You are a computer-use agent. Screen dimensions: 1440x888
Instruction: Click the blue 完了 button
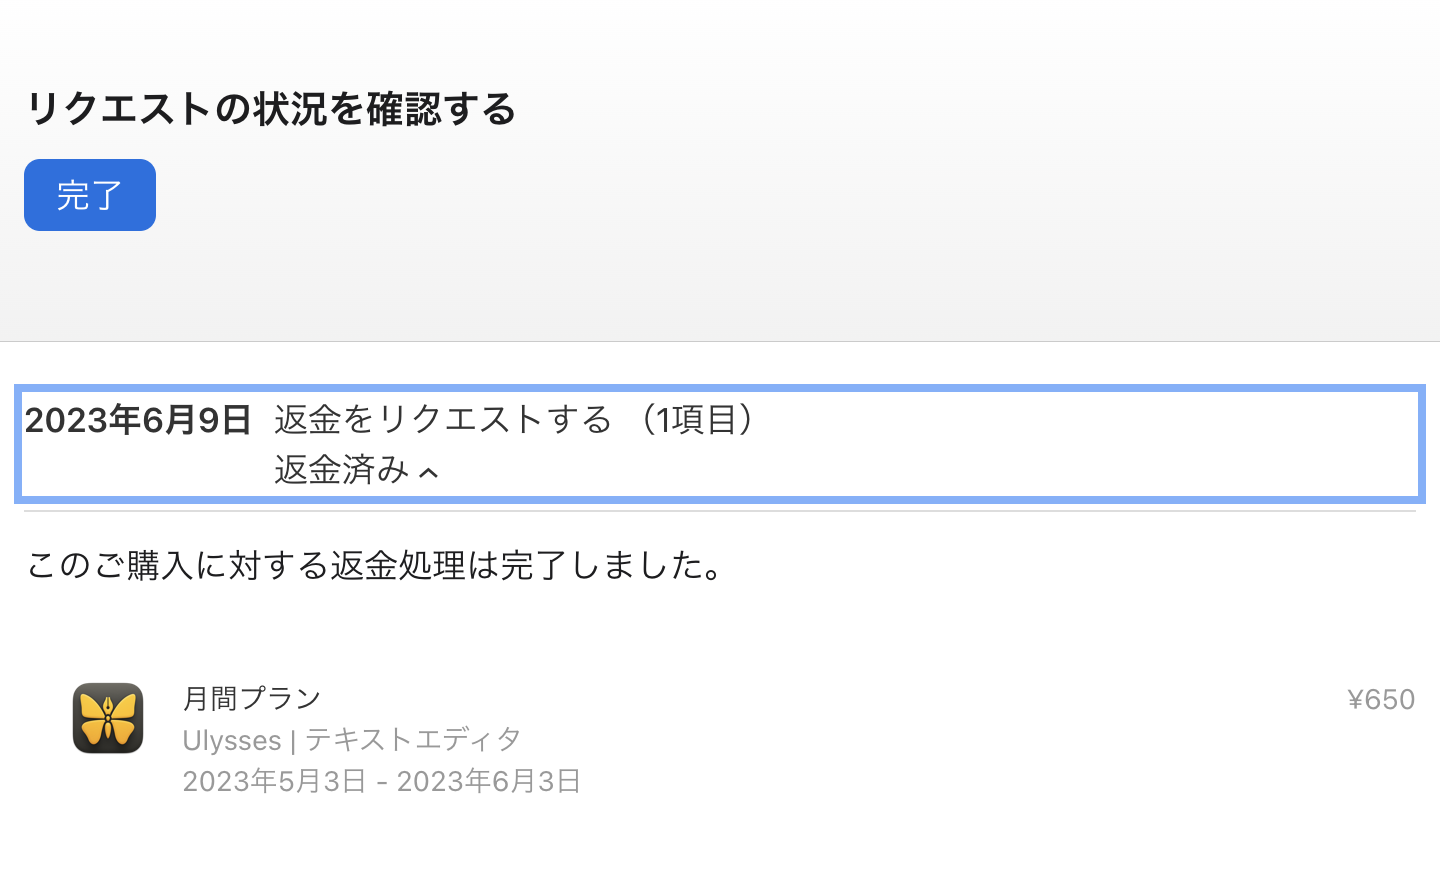(90, 195)
